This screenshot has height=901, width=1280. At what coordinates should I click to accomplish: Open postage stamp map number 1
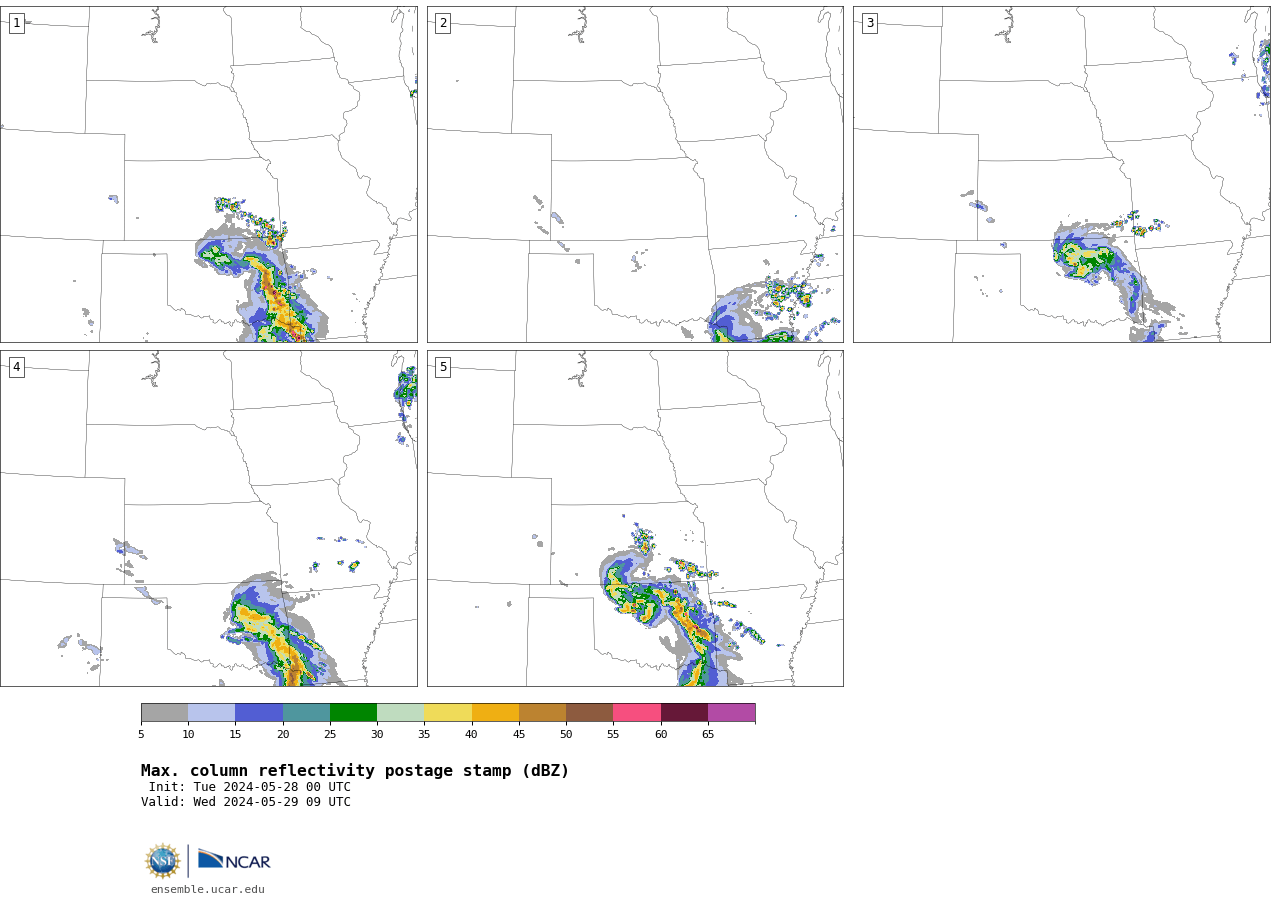[209, 175]
